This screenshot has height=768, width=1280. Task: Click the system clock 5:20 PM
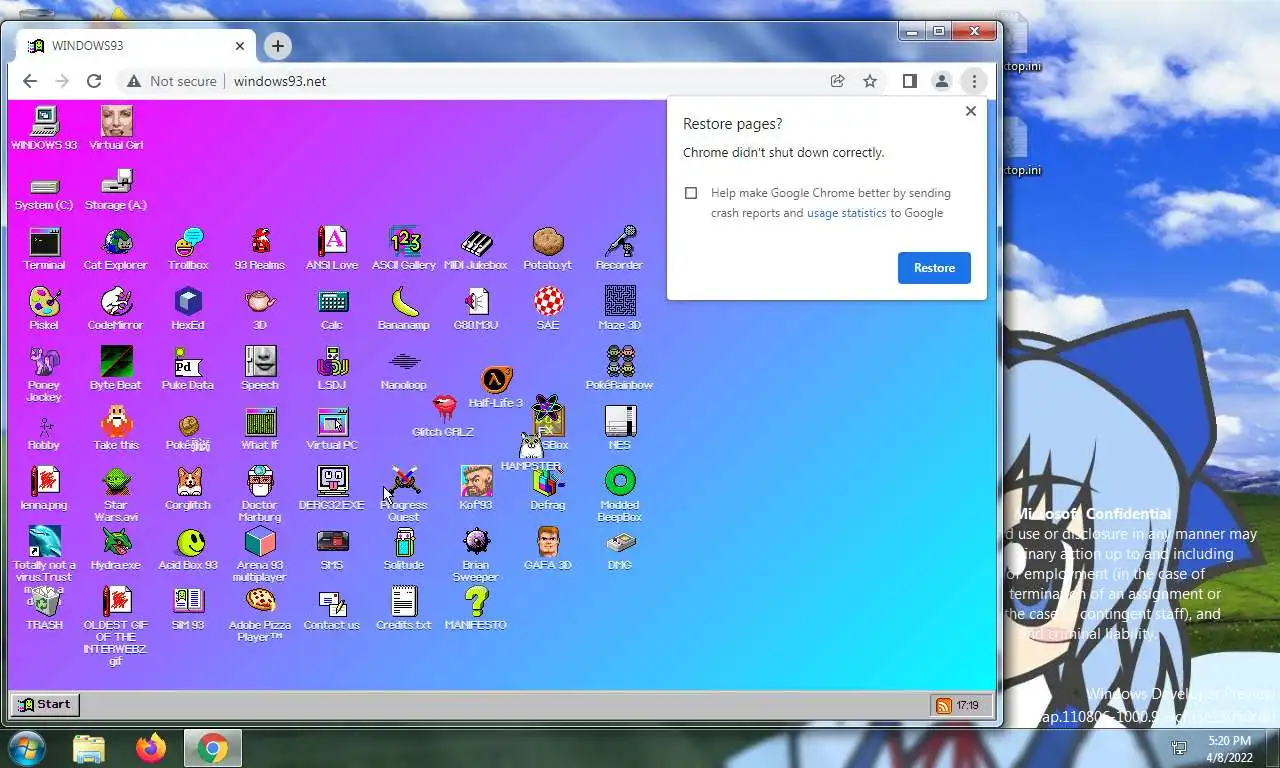point(1229,741)
